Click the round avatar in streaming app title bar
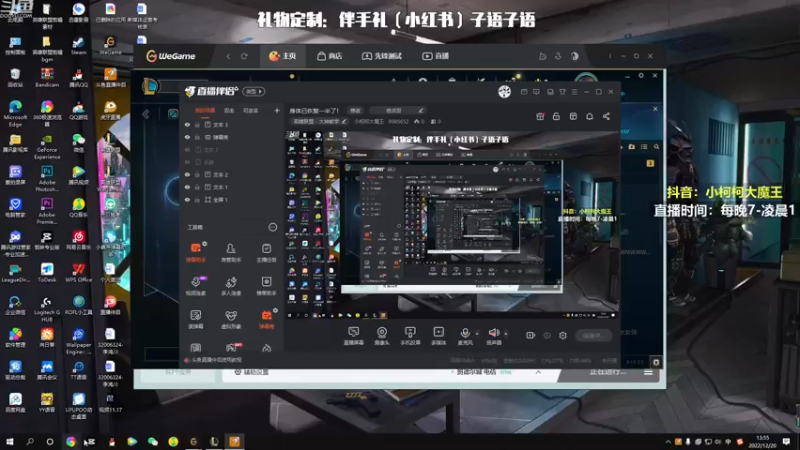The height and width of the screenshot is (450, 800). (504, 91)
